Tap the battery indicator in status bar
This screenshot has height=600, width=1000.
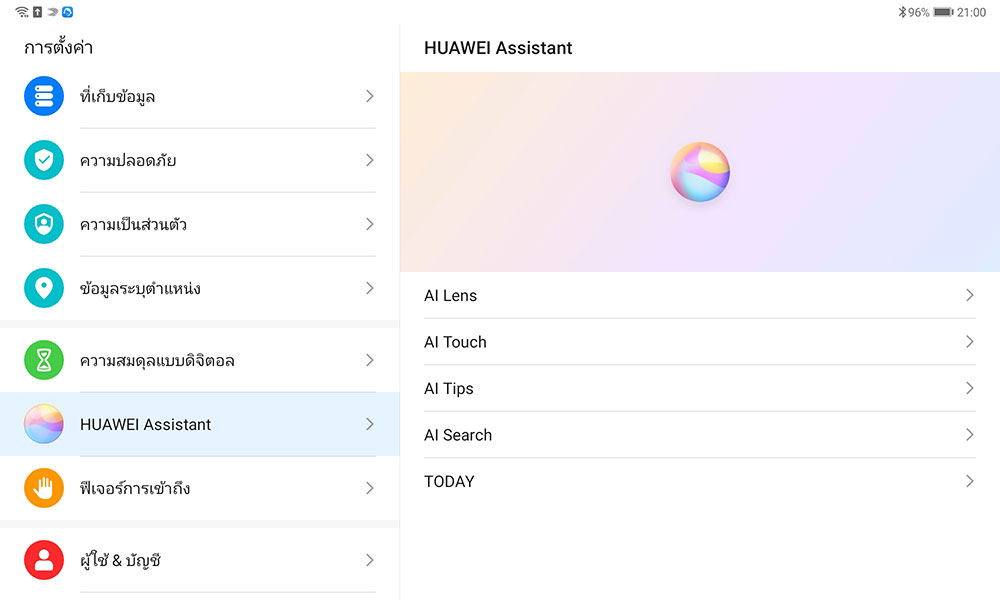(x=942, y=12)
